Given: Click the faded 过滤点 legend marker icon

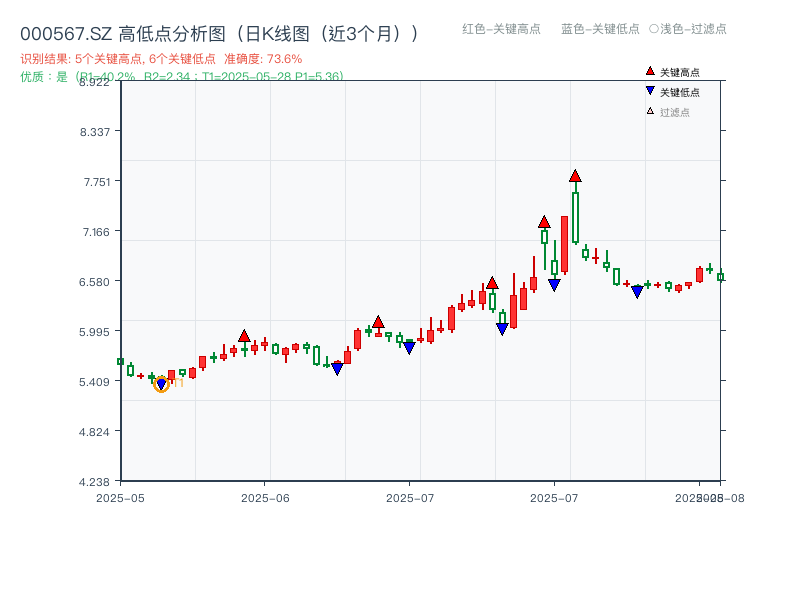Looking at the screenshot, I should (x=650, y=111).
